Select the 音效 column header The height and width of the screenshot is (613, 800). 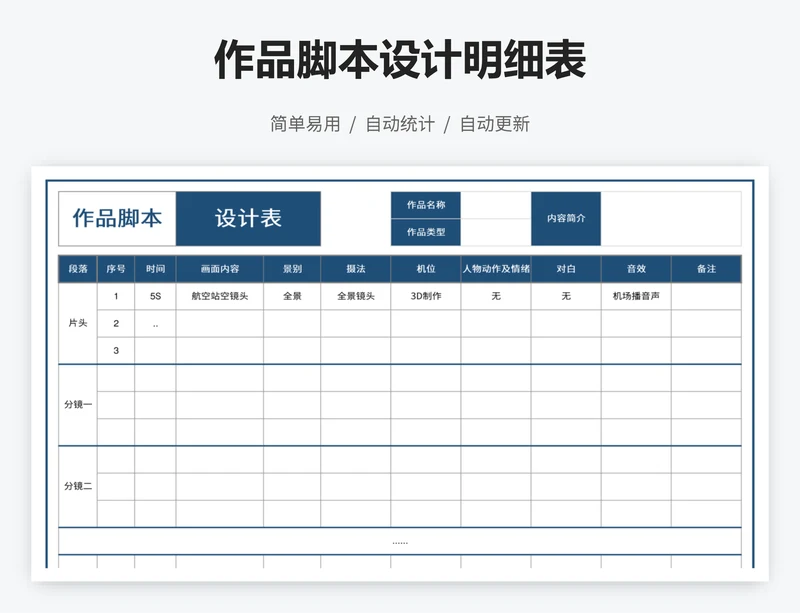click(x=636, y=269)
